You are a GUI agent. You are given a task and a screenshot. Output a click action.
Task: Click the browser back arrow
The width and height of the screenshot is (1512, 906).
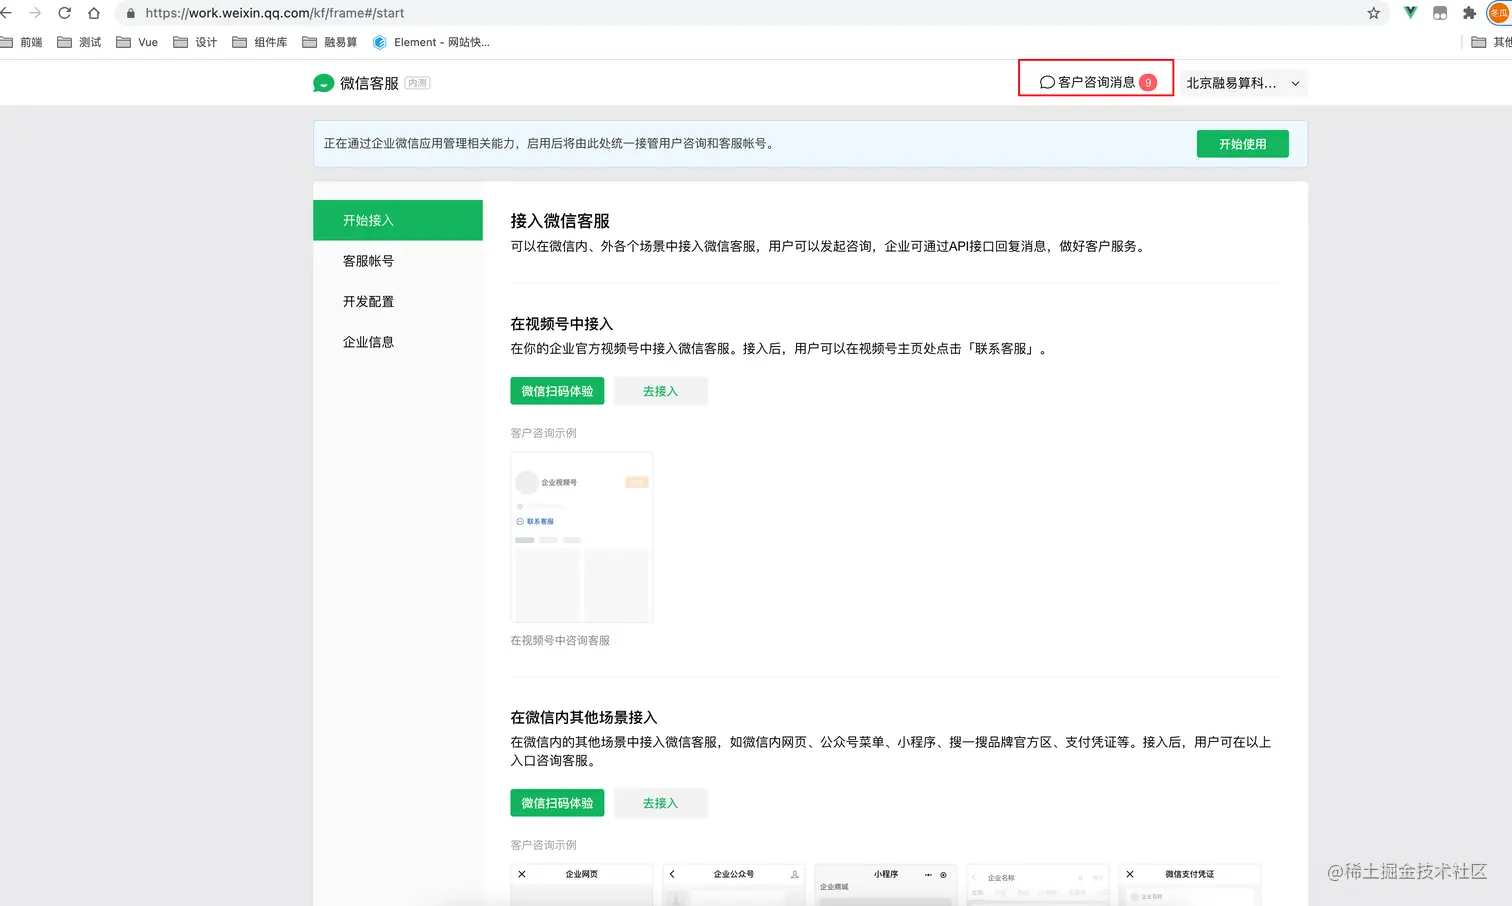point(6,13)
